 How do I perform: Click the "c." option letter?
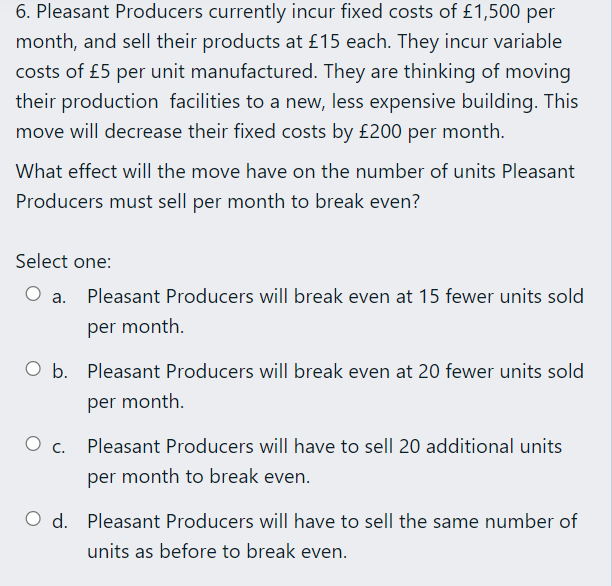tap(60, 447)
